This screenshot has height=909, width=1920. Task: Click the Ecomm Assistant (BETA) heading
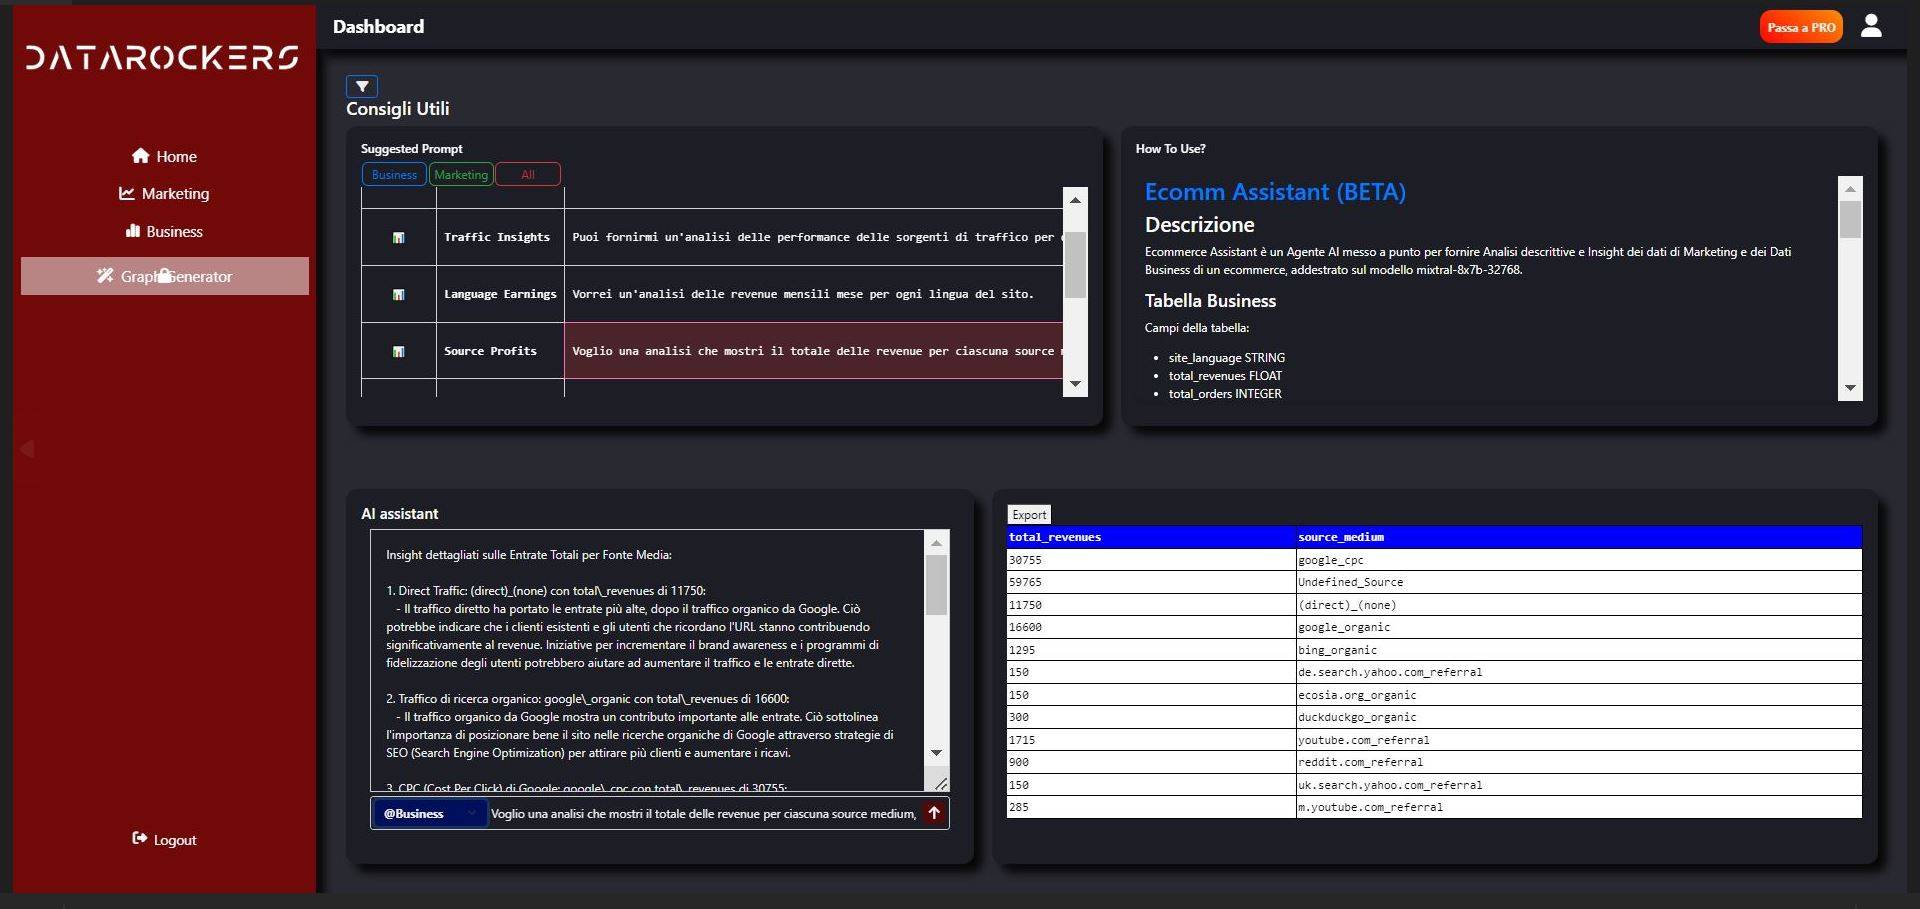point(1275,192)
